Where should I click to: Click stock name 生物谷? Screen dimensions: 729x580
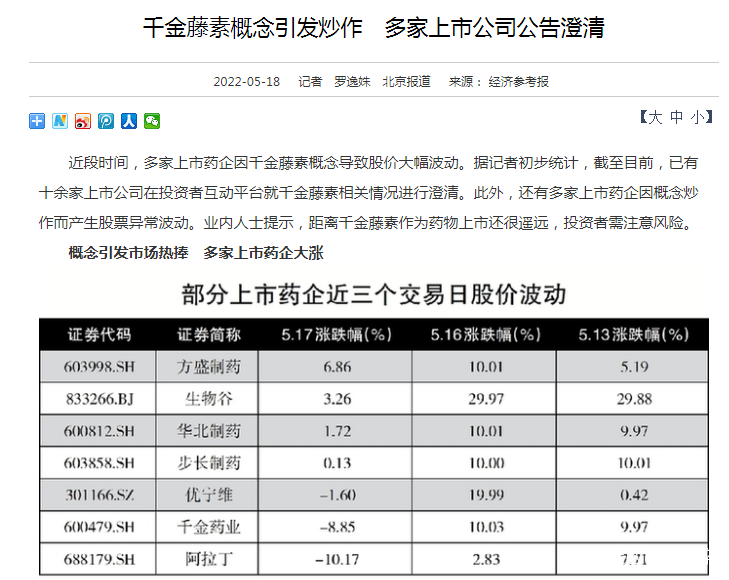(209, 399)
